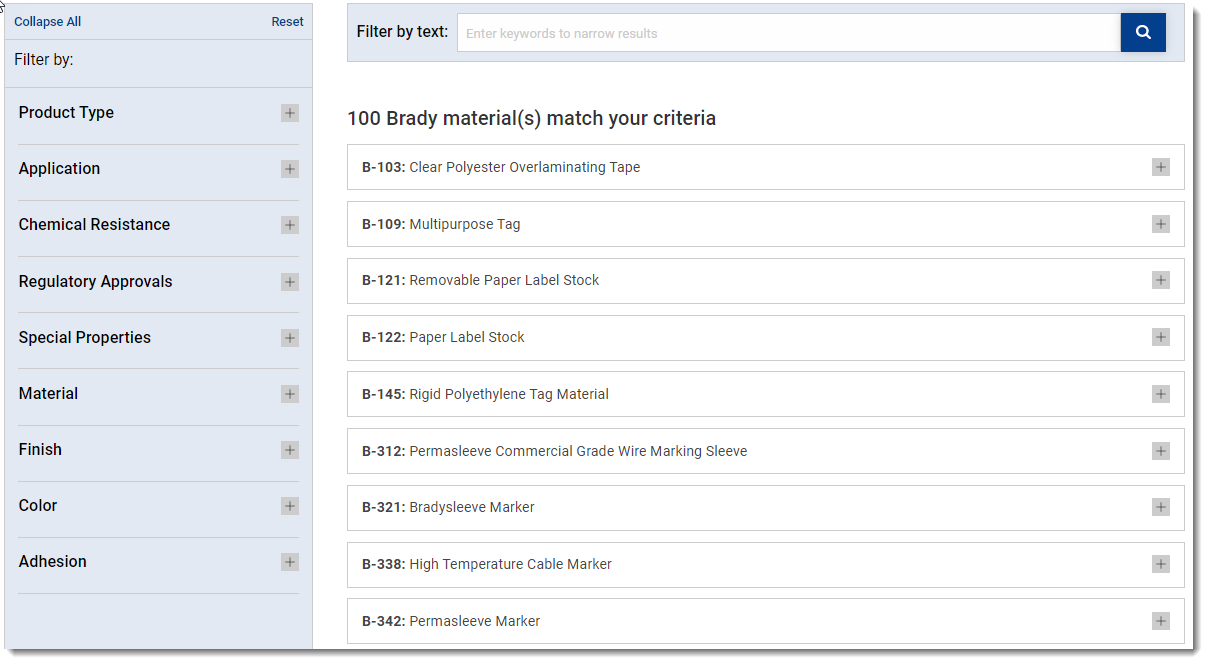Open B-109 Multipurpose Tag entry
Image resolution: width=1208 pixels, height=664 pixels.
(765, 224)
